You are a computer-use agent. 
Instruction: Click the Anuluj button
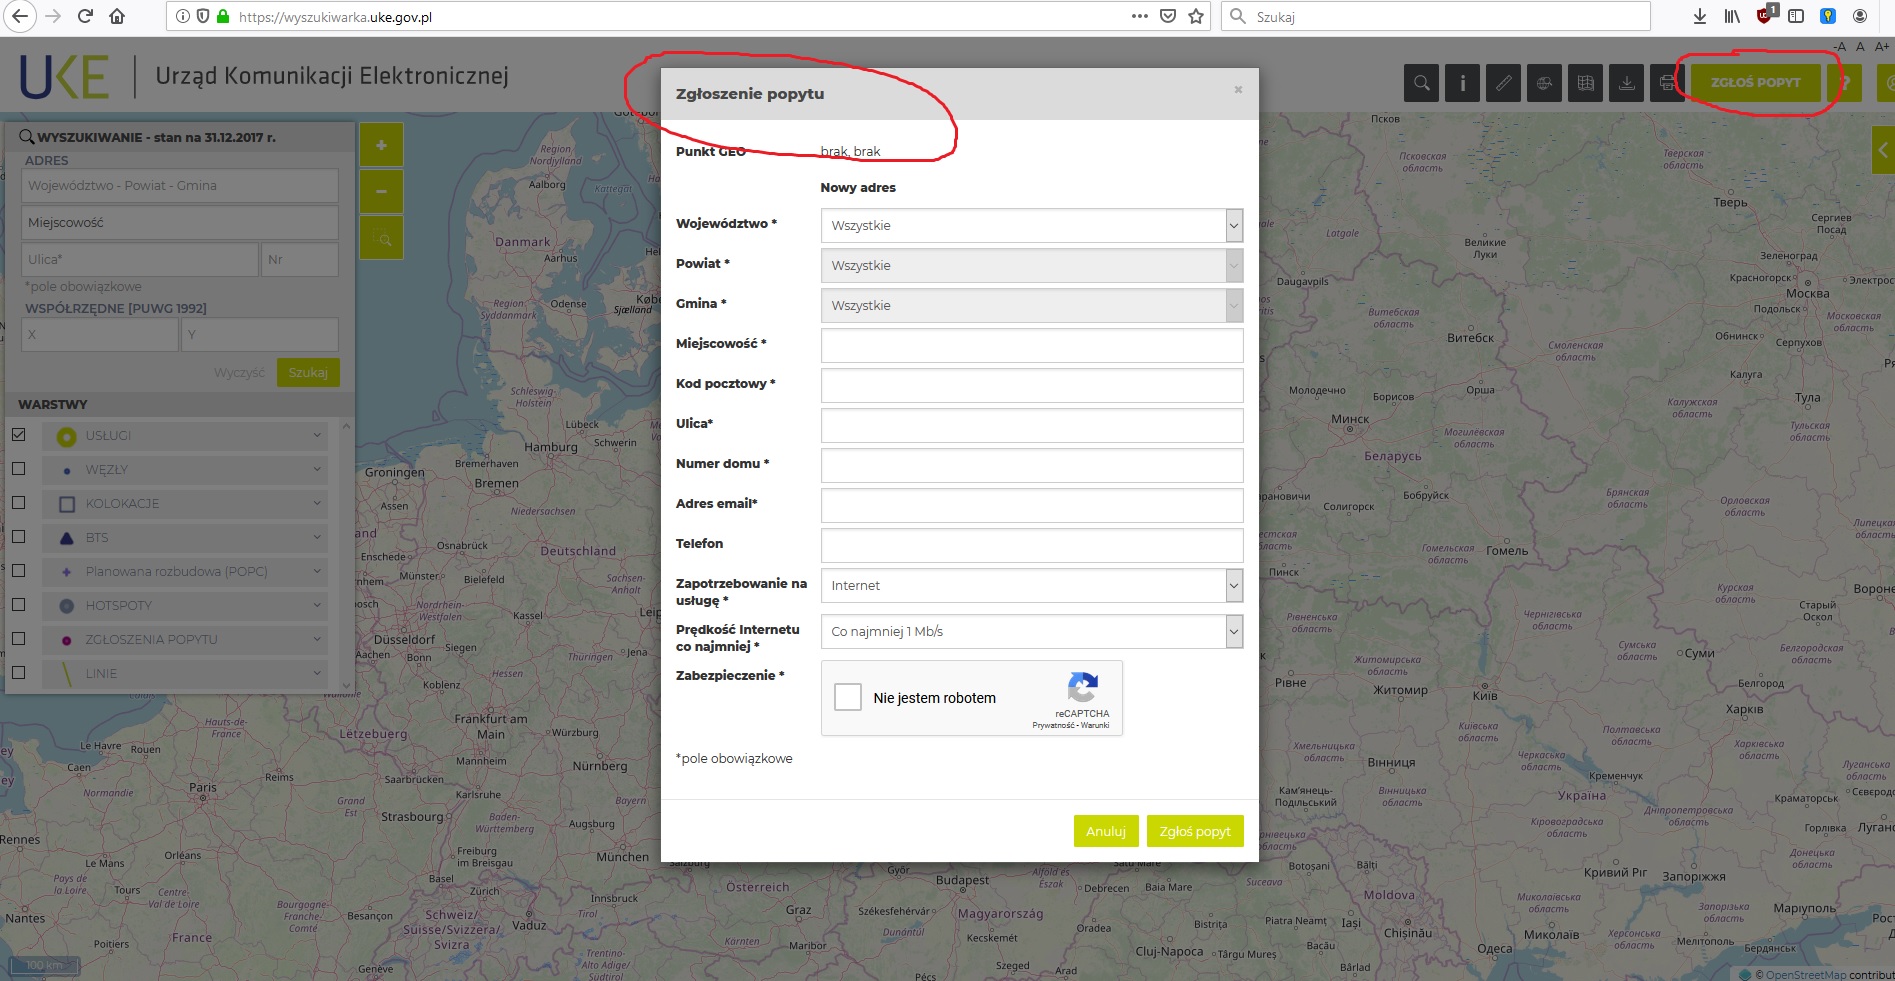pyautogui.click(x=1105, y=831)
